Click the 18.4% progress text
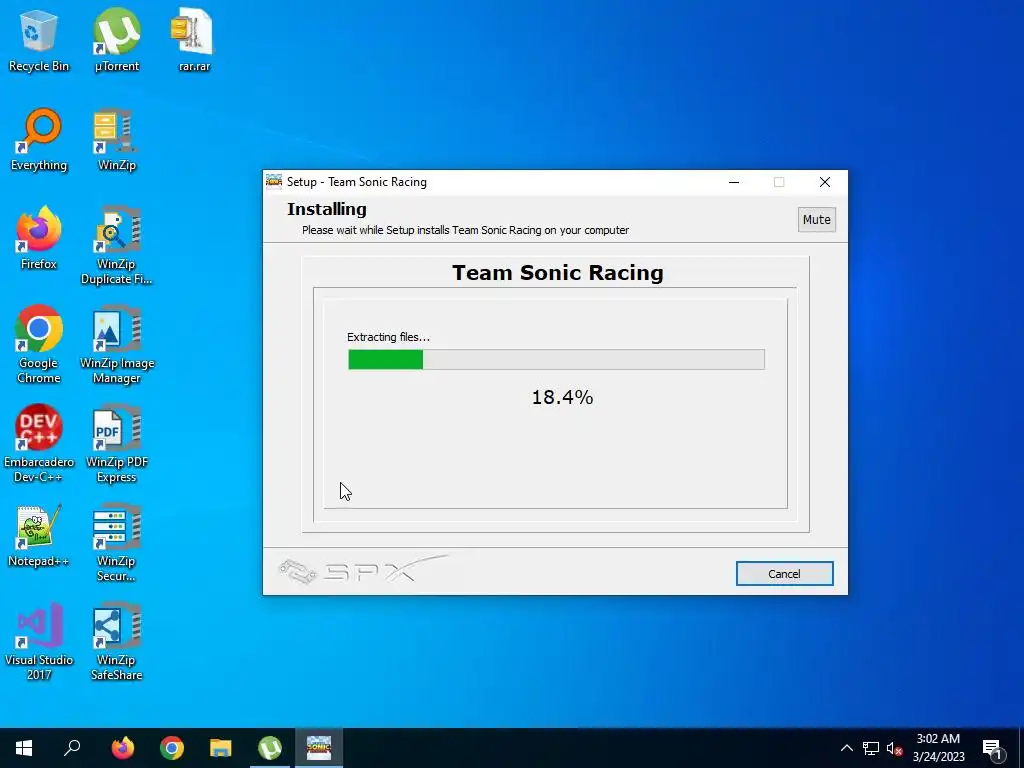Image resolution: width=1024 pixels, height=768 pixels. pos(562,397)
